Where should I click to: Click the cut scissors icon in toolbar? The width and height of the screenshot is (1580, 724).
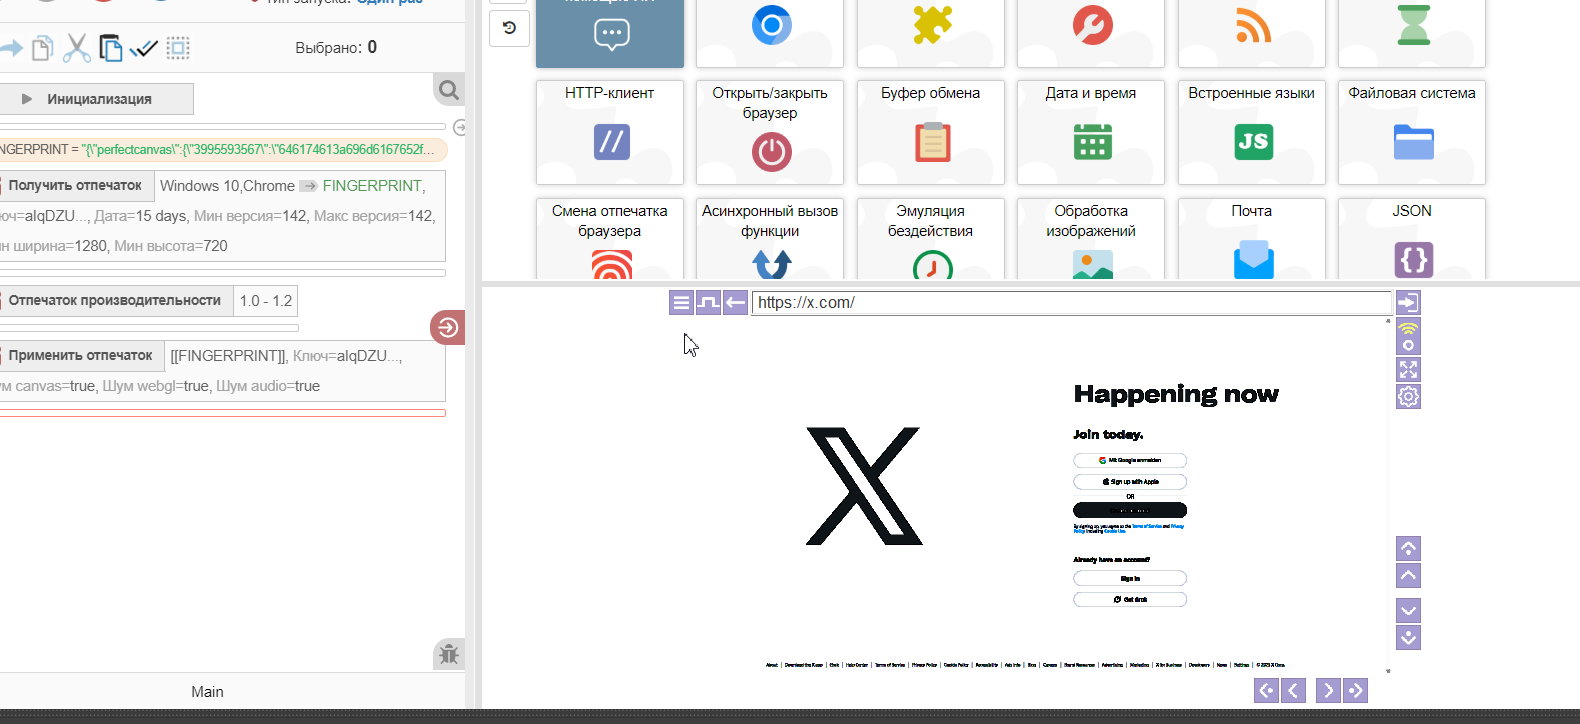tap(76, 48)
